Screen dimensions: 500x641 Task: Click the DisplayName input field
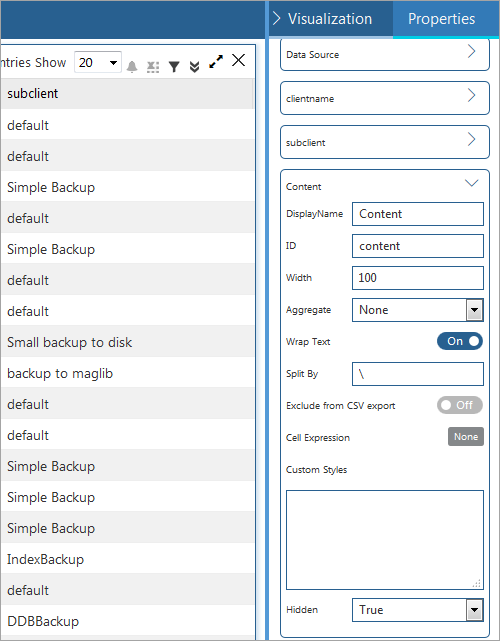click(x=418, y=214)
